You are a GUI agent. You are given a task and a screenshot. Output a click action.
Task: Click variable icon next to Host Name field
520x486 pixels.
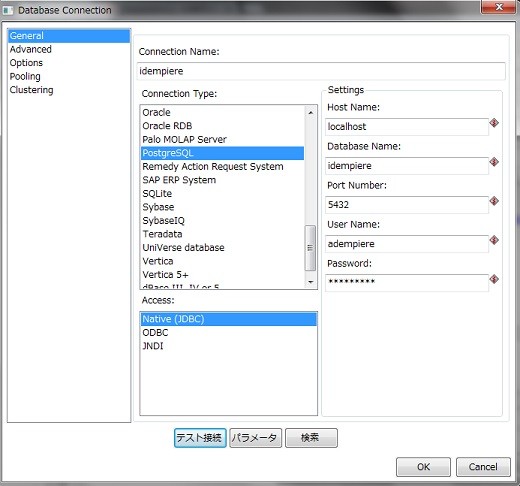pyautogui.click(x=494, y=123)
